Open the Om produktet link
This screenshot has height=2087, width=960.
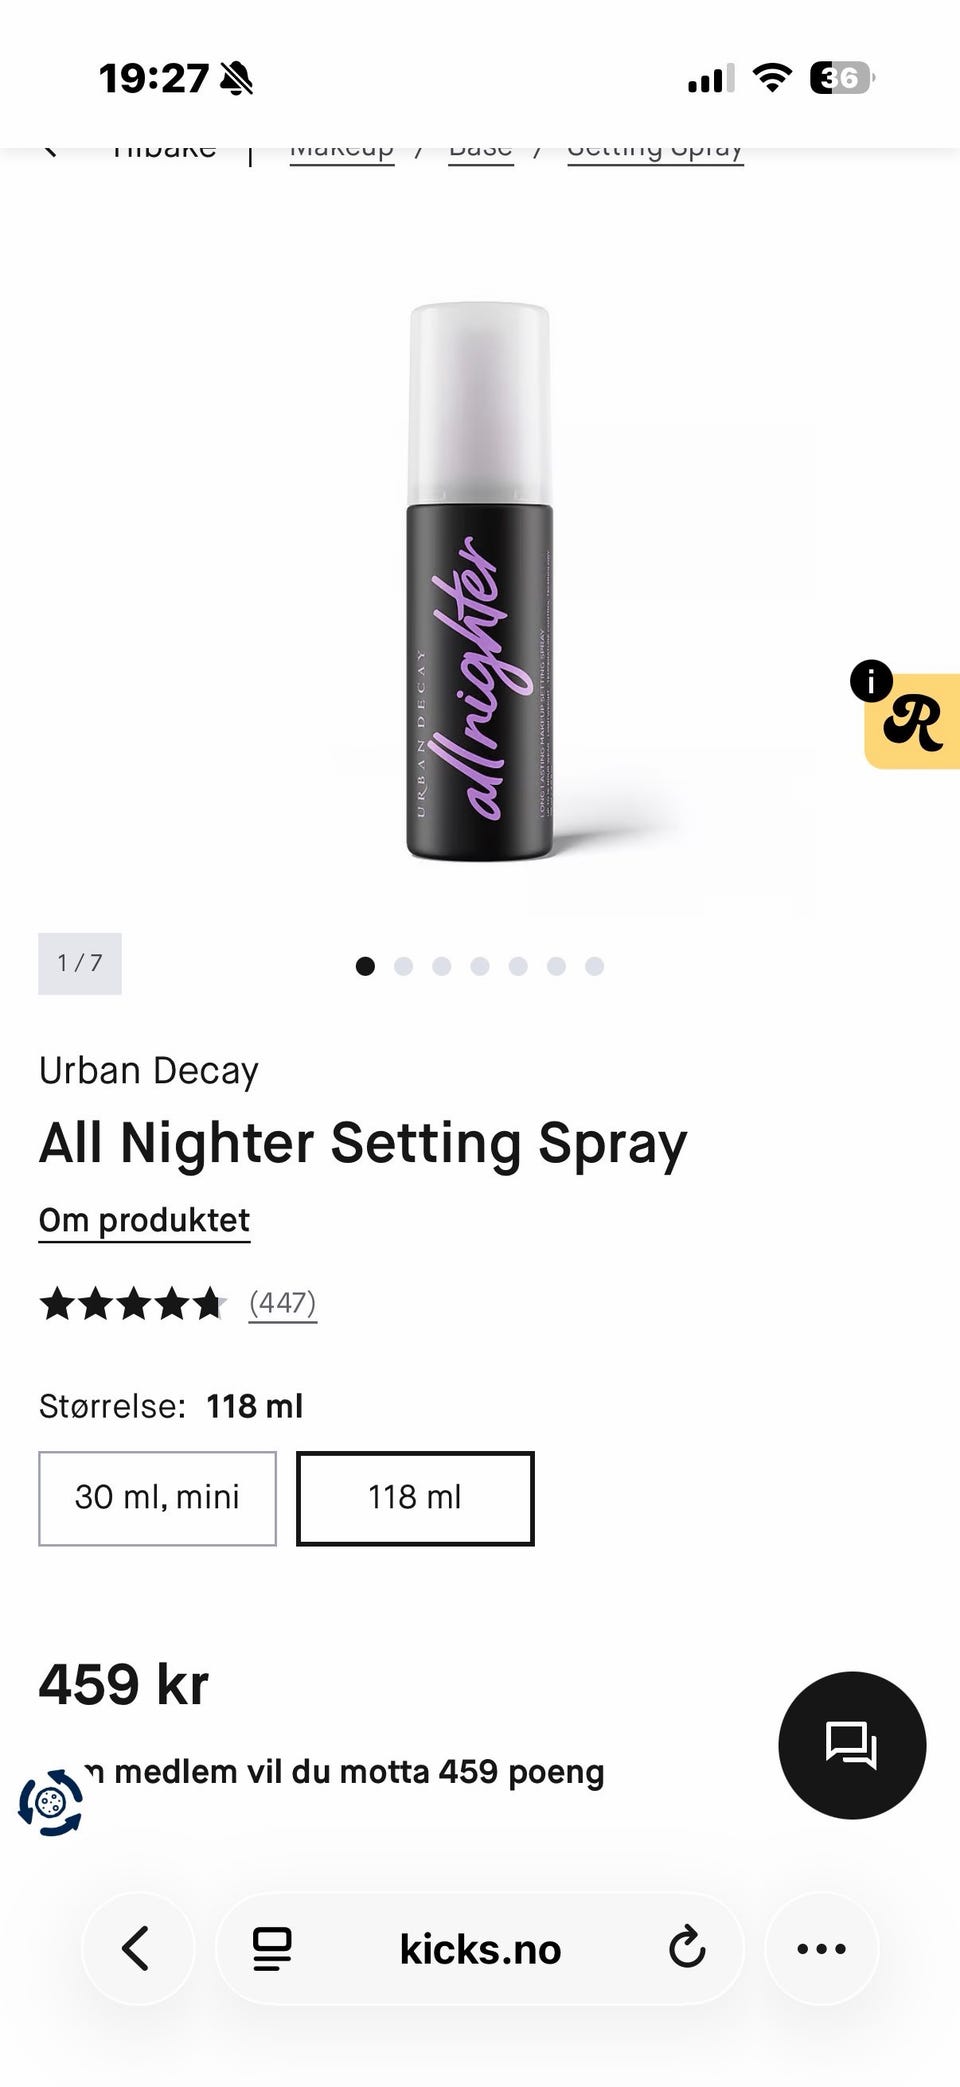pos(144,1221)
